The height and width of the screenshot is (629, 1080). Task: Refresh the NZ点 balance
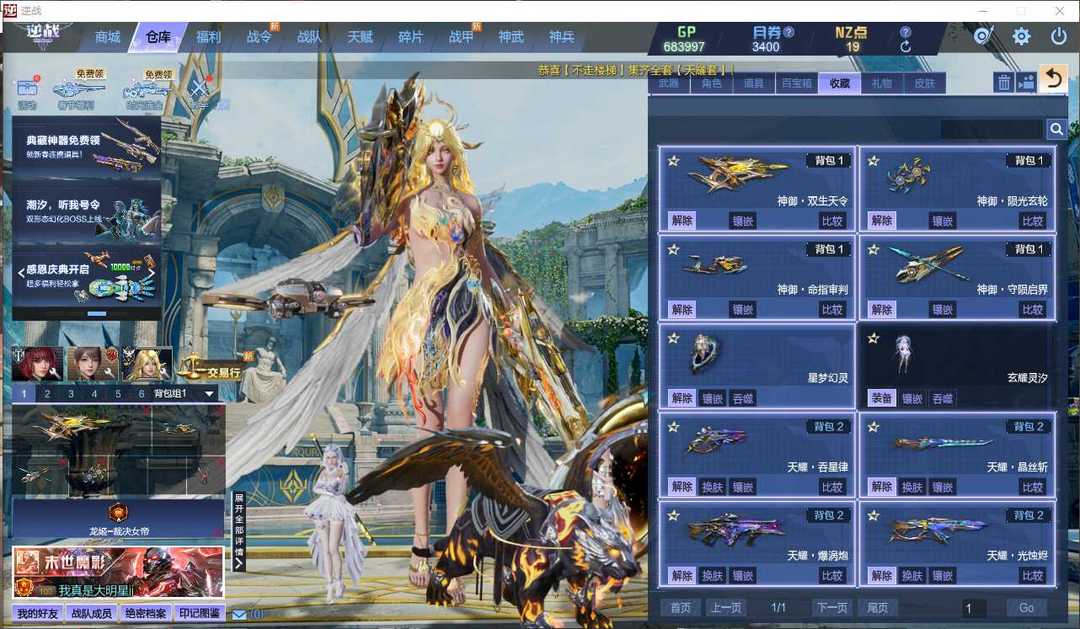(x=906, y=47)
